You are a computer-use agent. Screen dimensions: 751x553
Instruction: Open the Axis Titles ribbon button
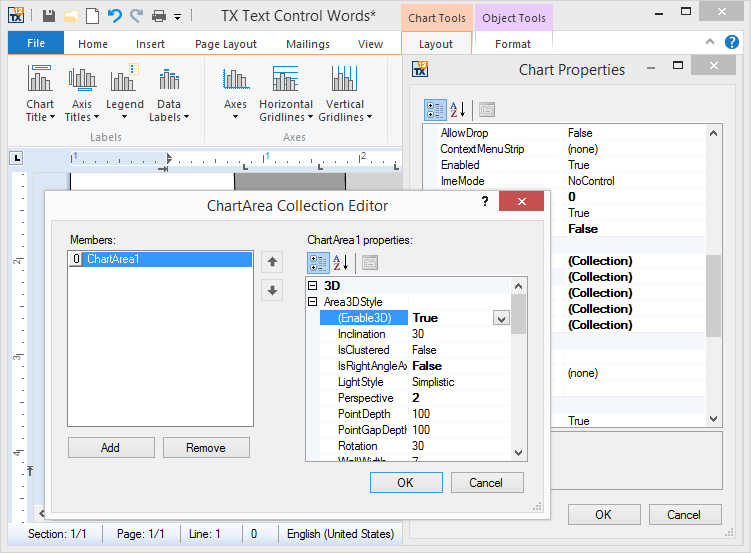(82, 94)
